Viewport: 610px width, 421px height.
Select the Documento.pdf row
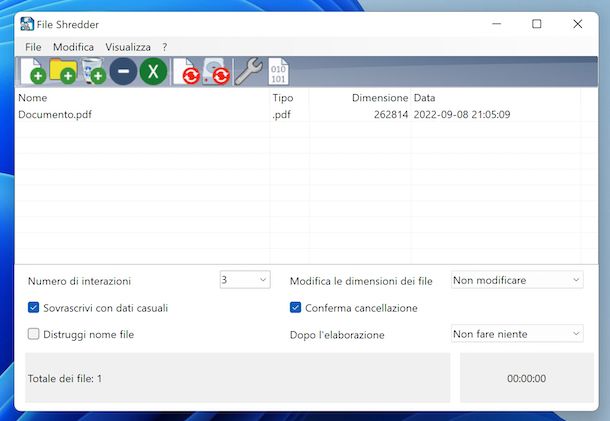pos(306,114)
